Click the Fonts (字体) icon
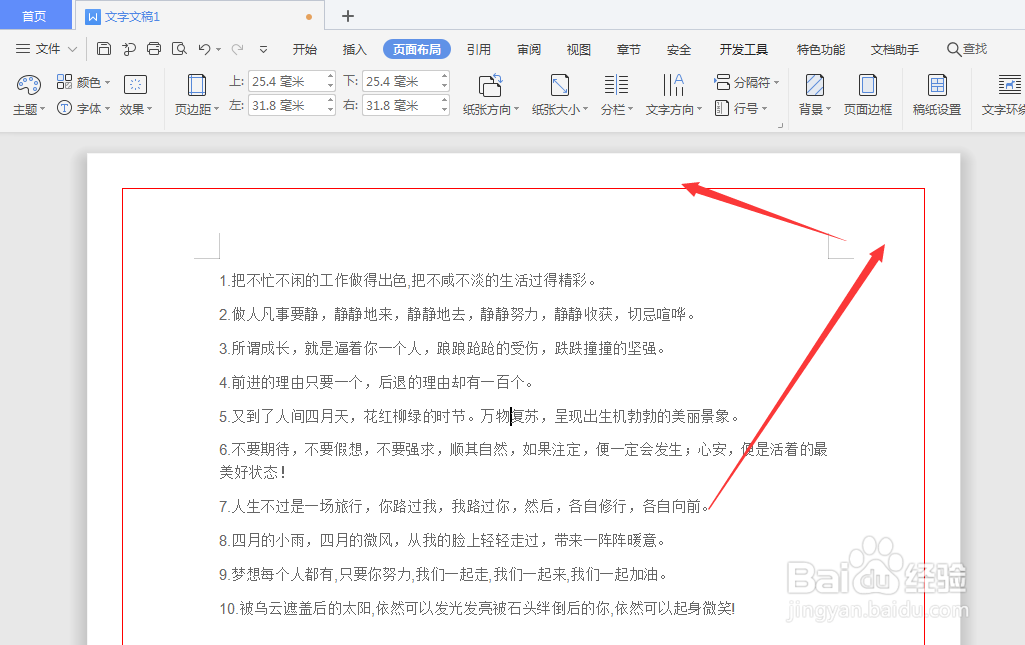The width and height of the screenshot is (1025, 645). point(64,108)
